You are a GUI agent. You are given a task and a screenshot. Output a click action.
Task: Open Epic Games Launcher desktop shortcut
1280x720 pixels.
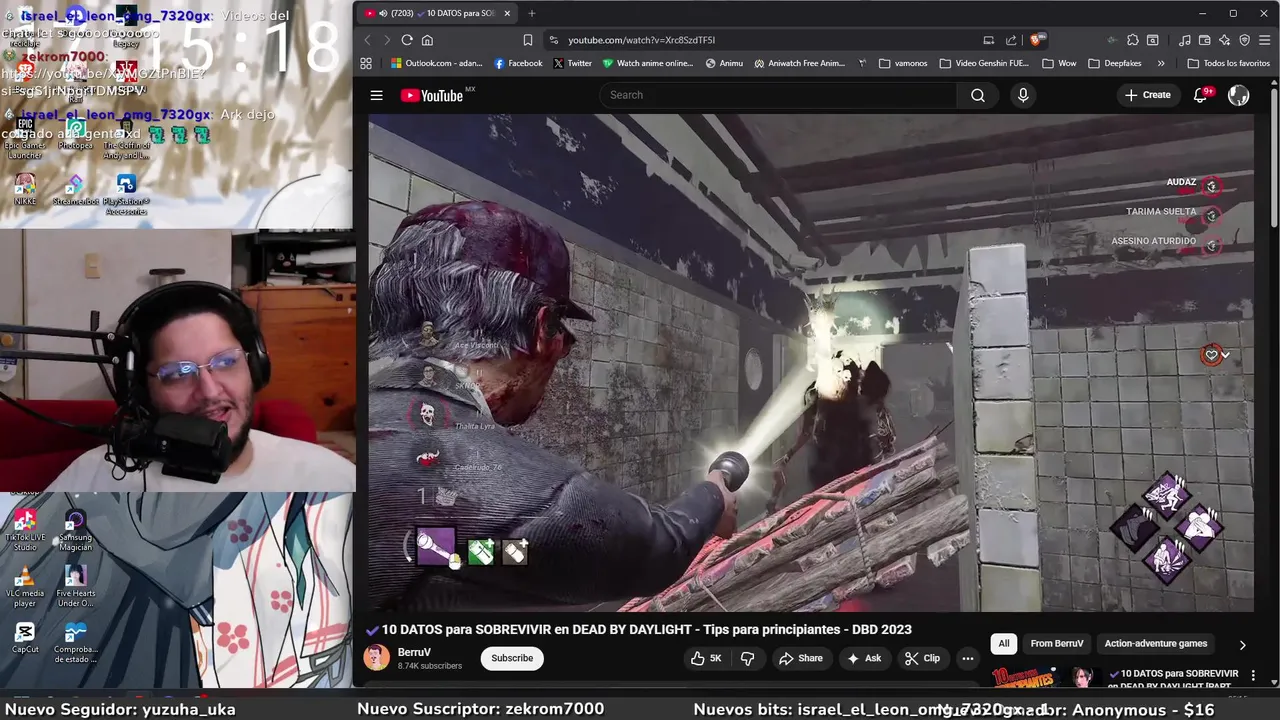pos(25,139)
